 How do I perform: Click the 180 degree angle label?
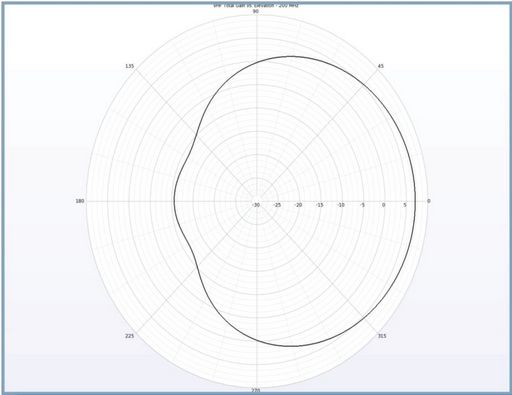[x=80, y=201]
